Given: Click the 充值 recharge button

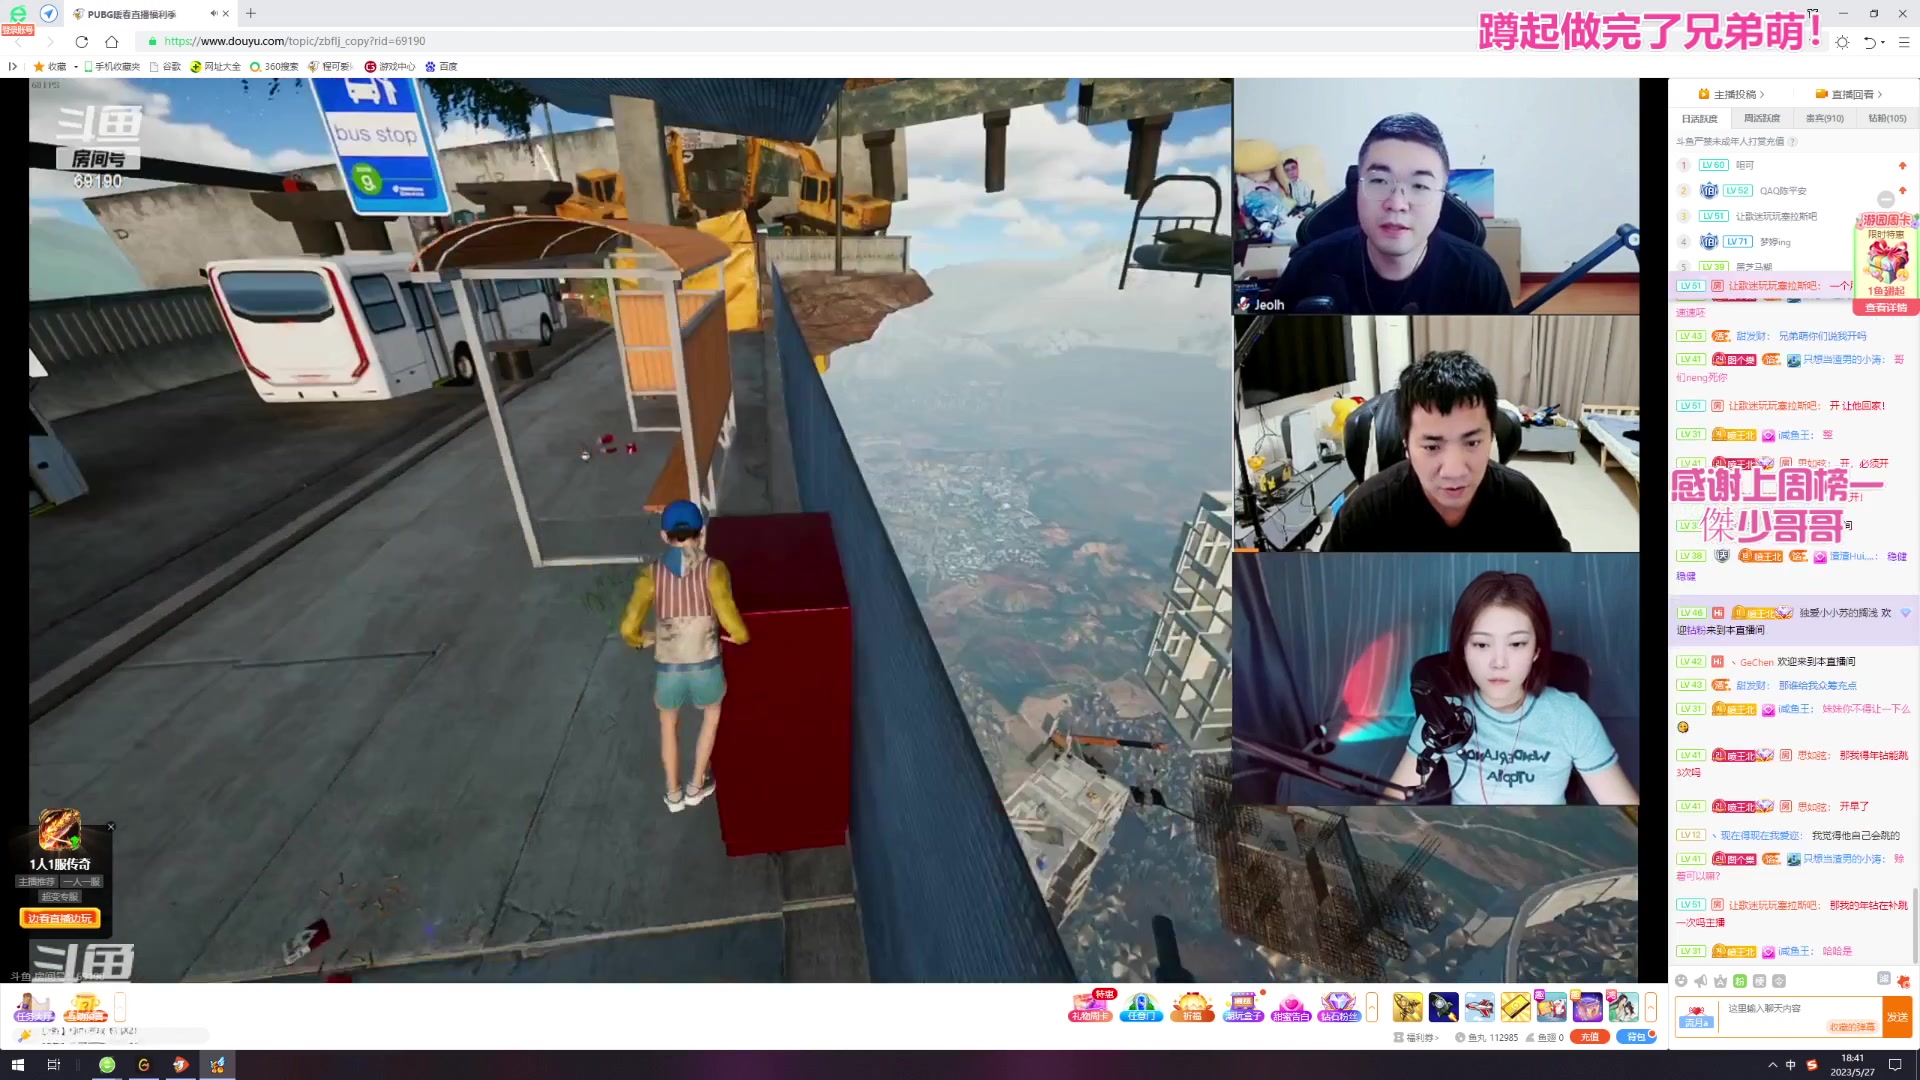Looking at the screenshot, I should [1589, 1037].
